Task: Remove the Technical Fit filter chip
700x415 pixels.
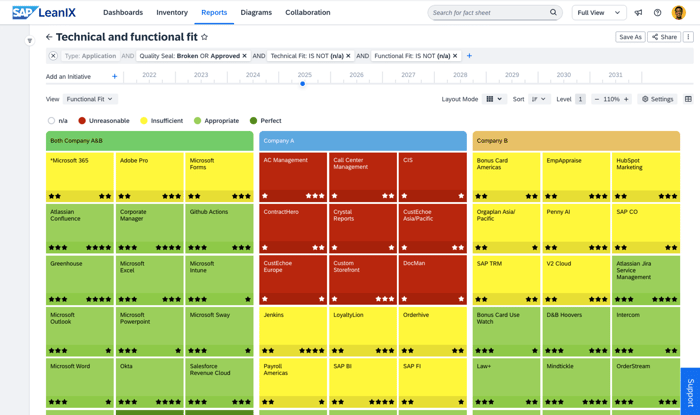Action: click(348, 56)
